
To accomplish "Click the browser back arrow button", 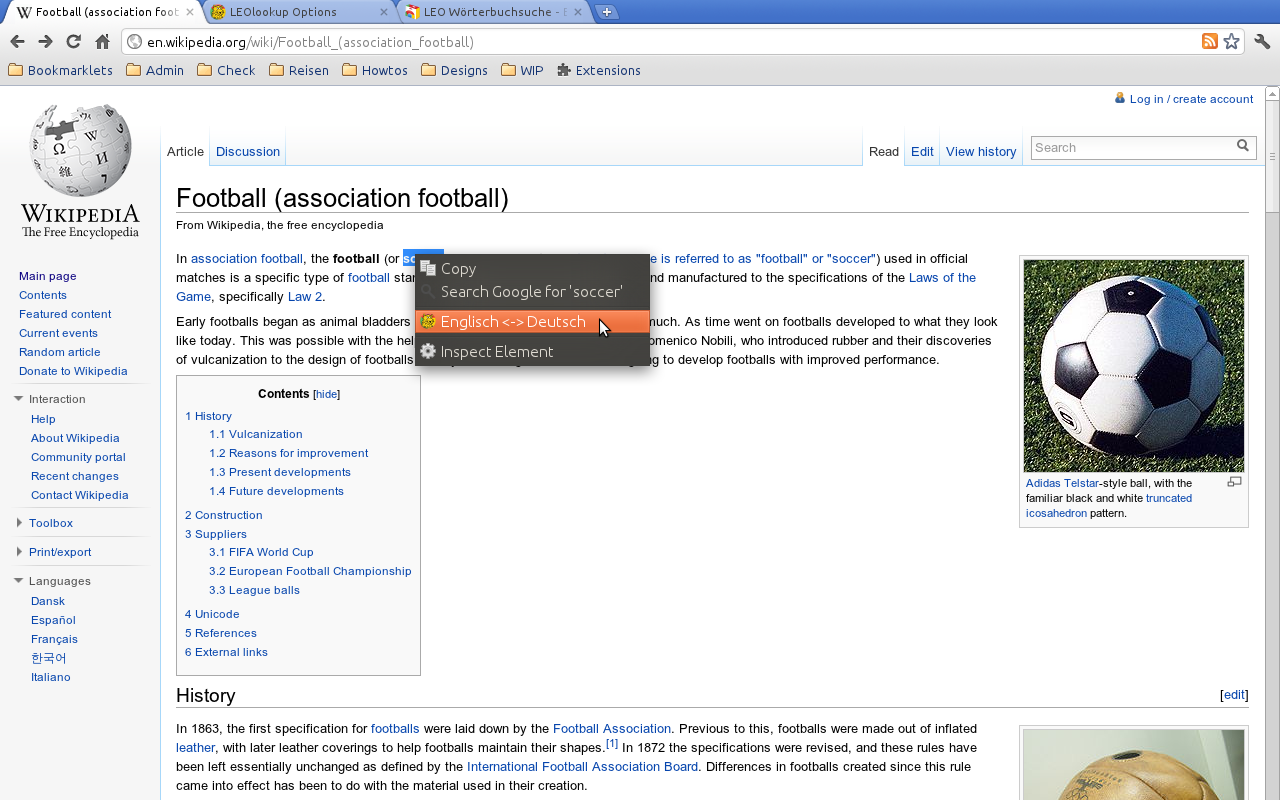I will 17,42.
